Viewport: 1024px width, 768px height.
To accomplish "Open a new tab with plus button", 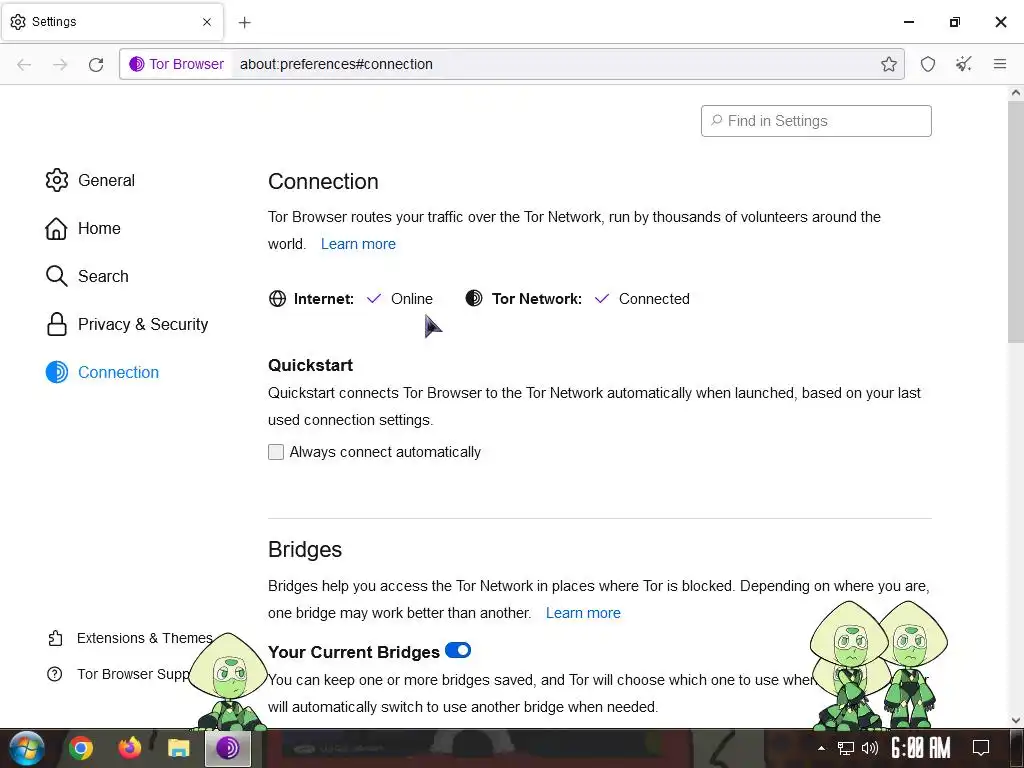I will click(244, 22).
